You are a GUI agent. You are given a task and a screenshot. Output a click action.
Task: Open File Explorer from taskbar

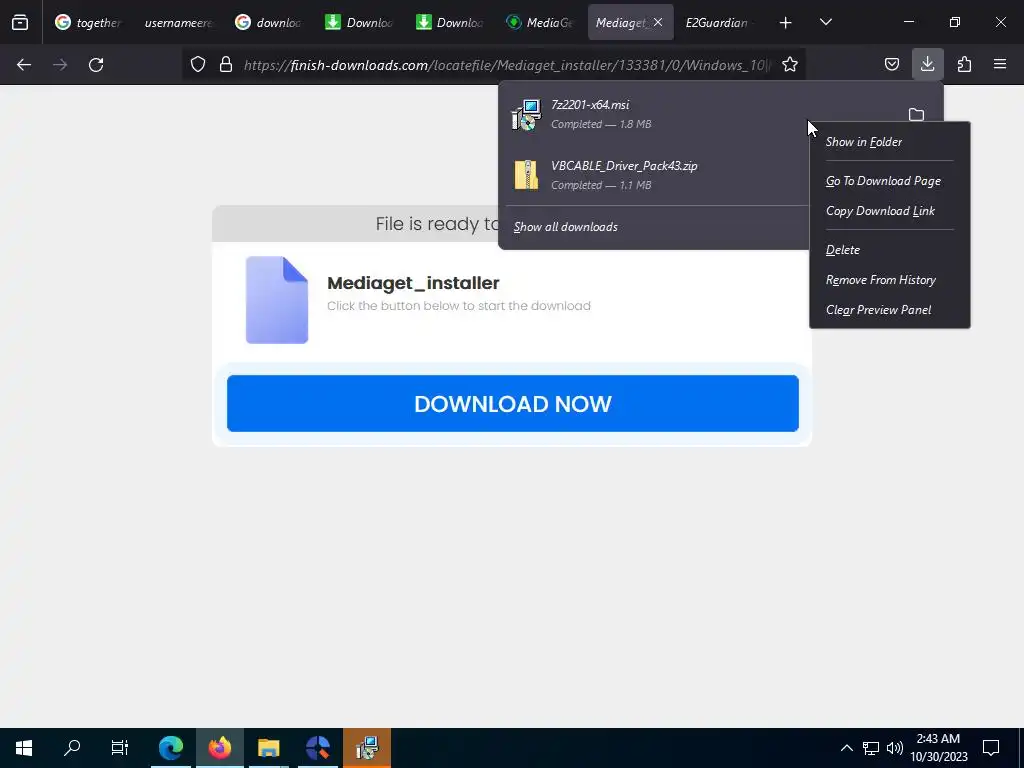click(268, 748)
